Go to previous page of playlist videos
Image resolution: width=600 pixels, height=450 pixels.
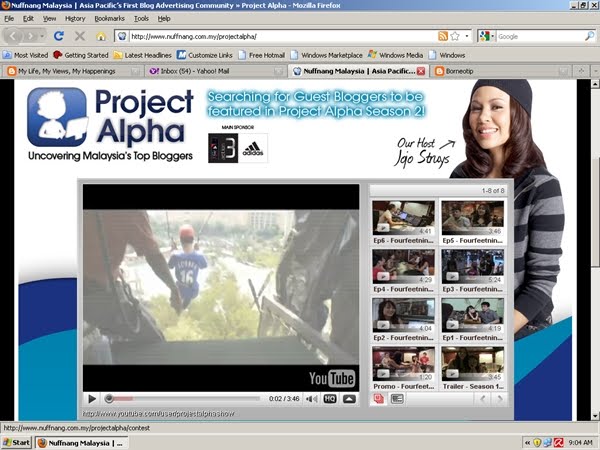pyautogui.click(x=483, y=399)
